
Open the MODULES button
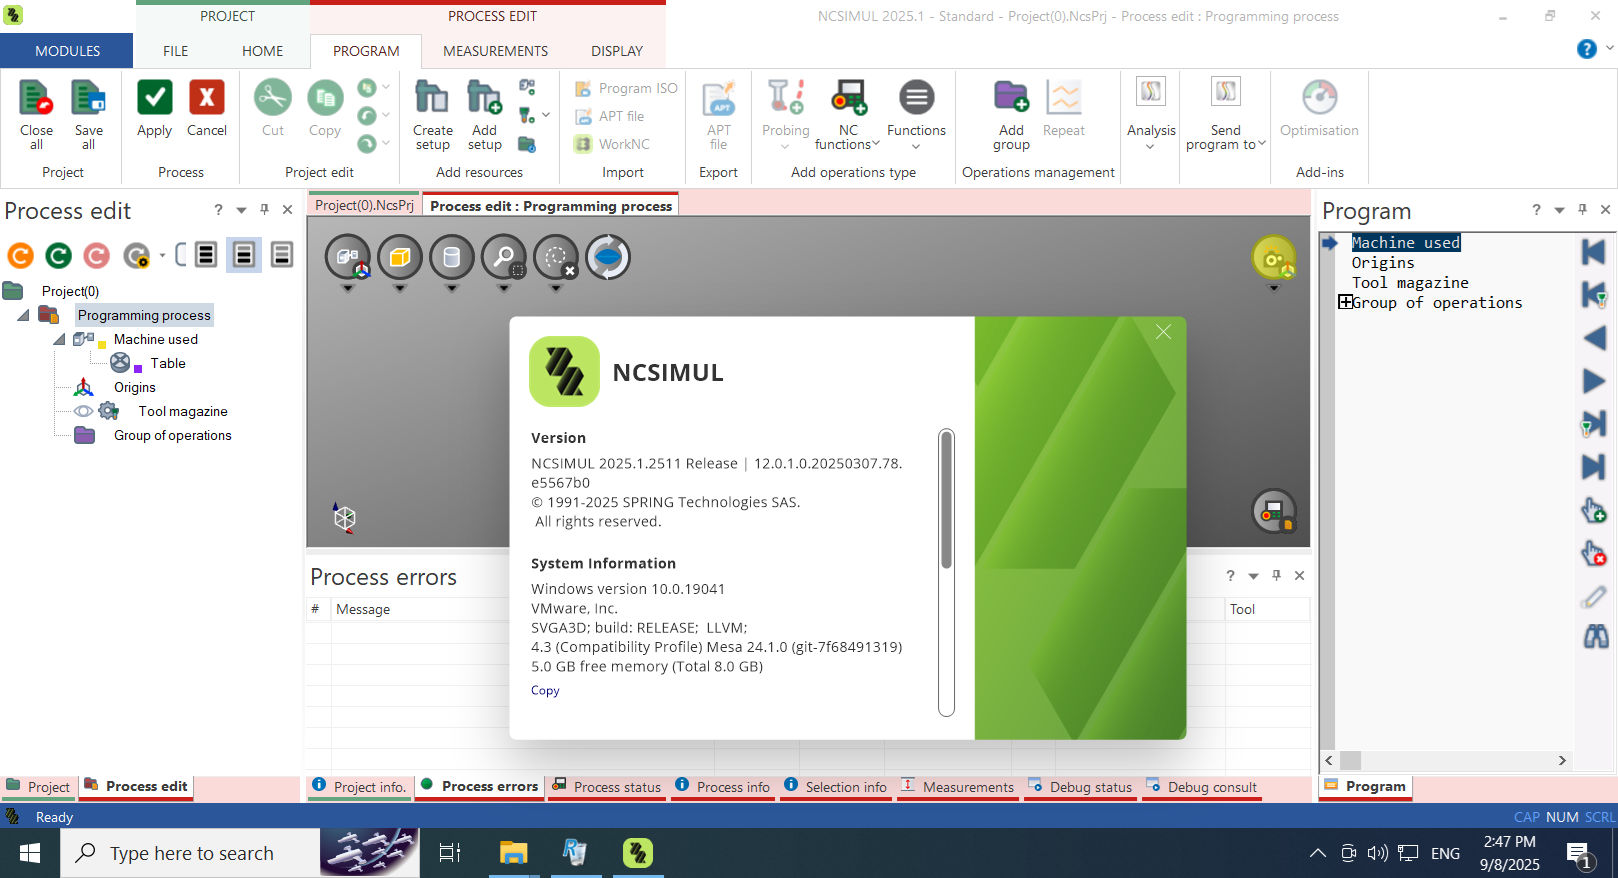tap(67, 51)
